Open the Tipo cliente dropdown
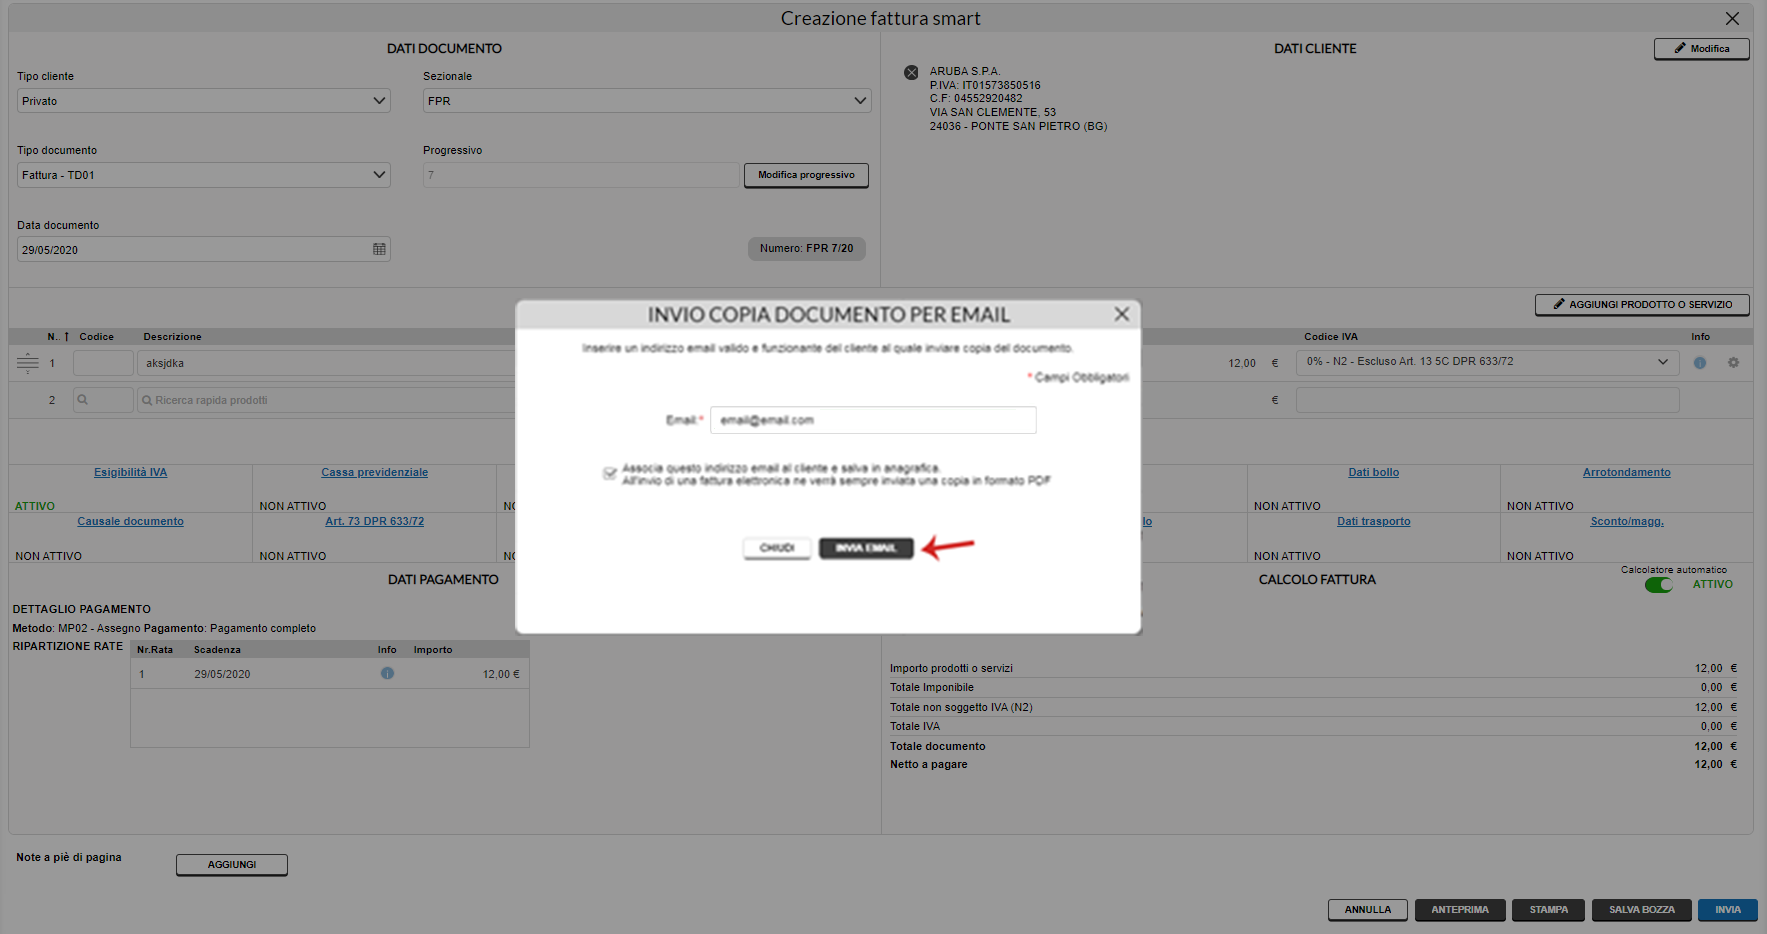 coord(204,101)
